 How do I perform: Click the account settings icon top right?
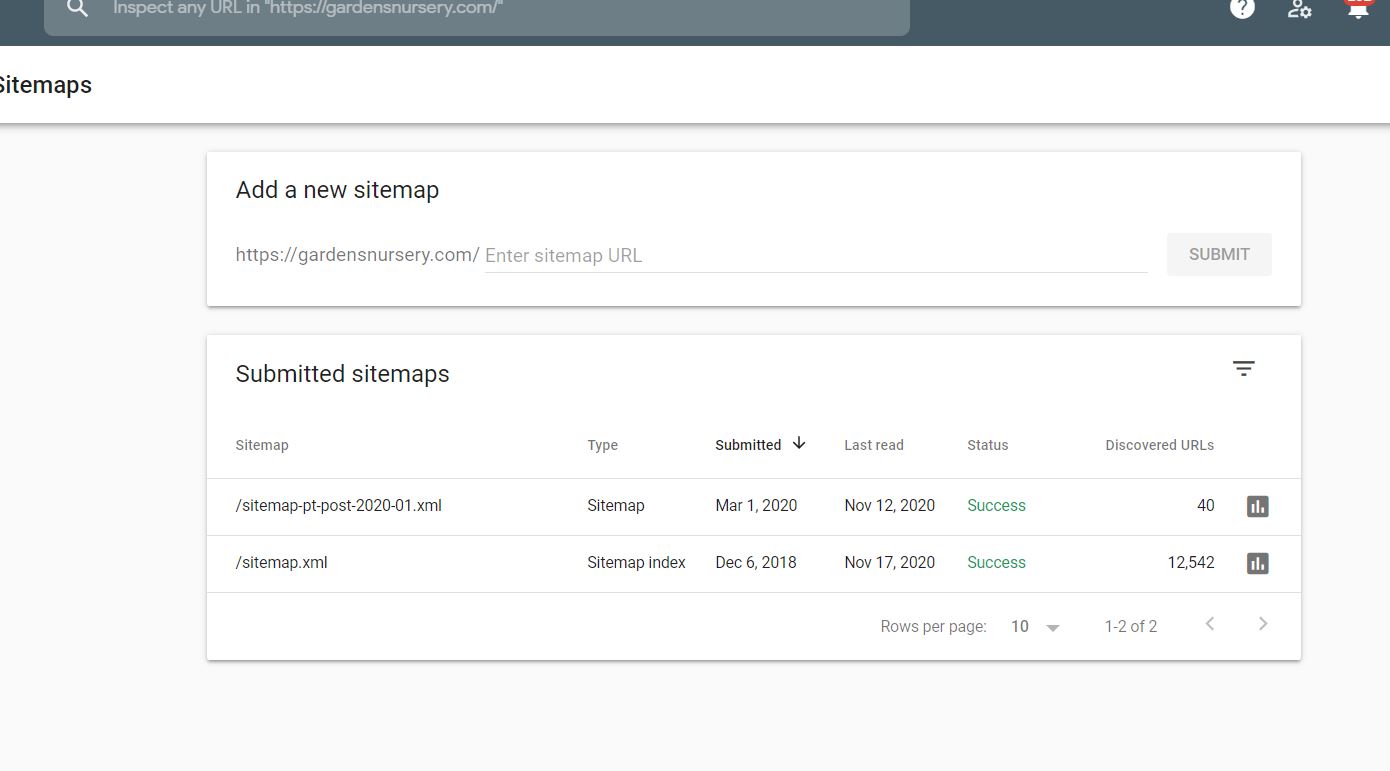click(1299, 10)
